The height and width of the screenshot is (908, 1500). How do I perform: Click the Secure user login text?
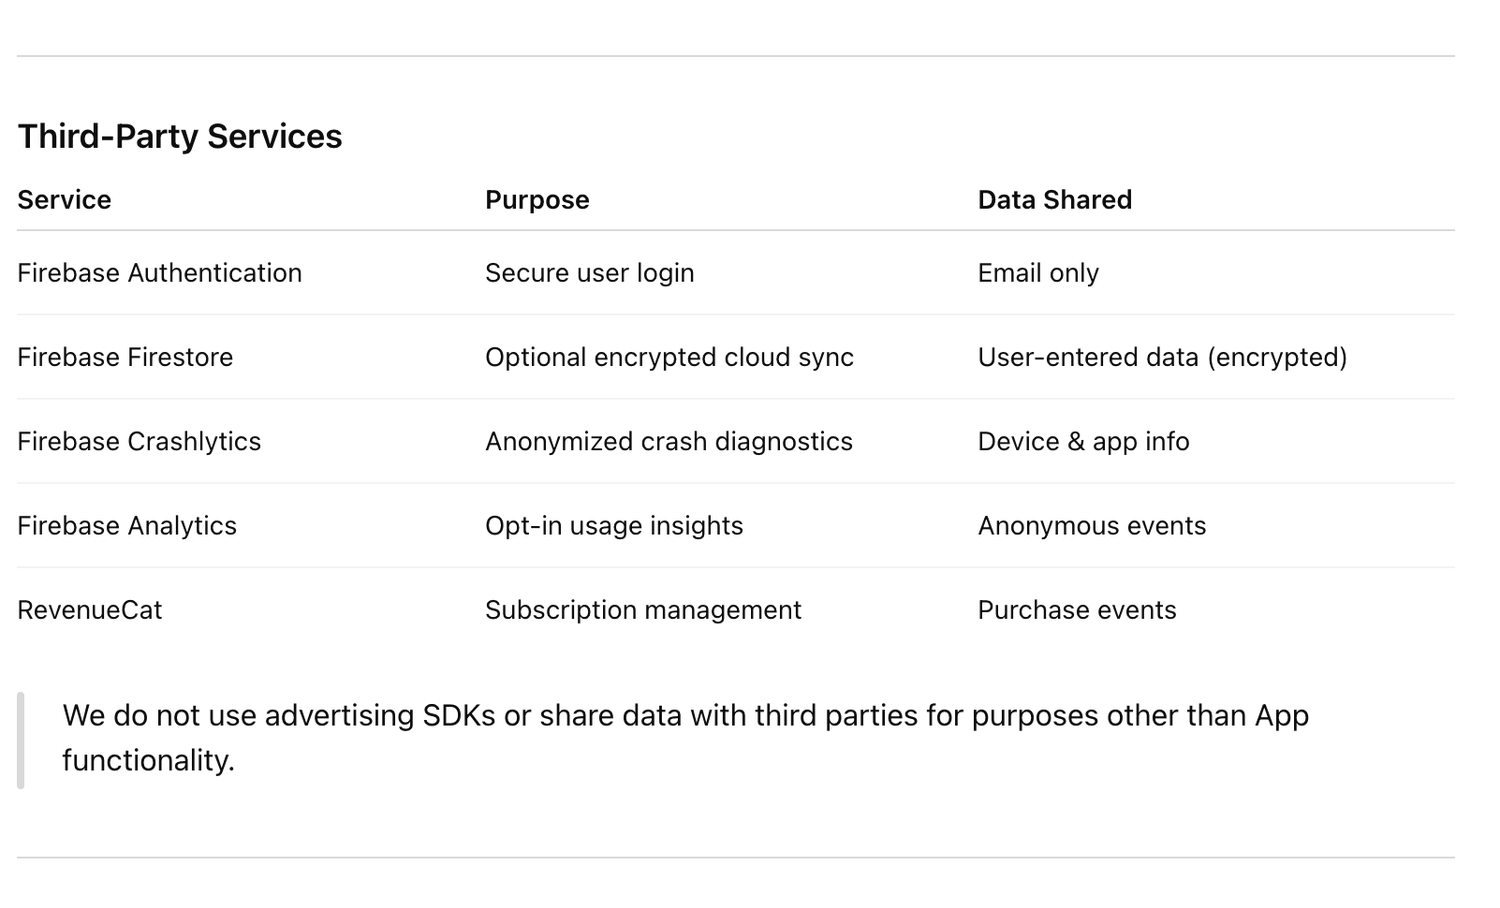click(x=589, y=273)
